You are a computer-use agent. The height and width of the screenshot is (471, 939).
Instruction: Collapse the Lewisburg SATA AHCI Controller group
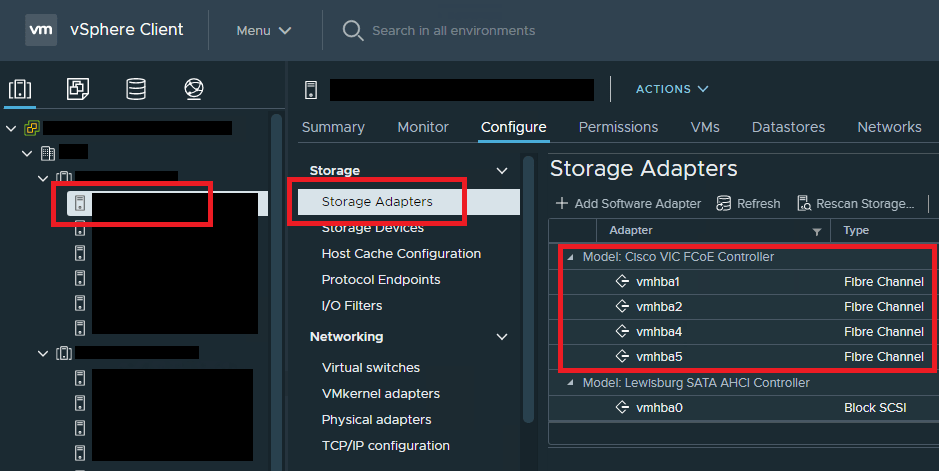click(x=570, y=383)
